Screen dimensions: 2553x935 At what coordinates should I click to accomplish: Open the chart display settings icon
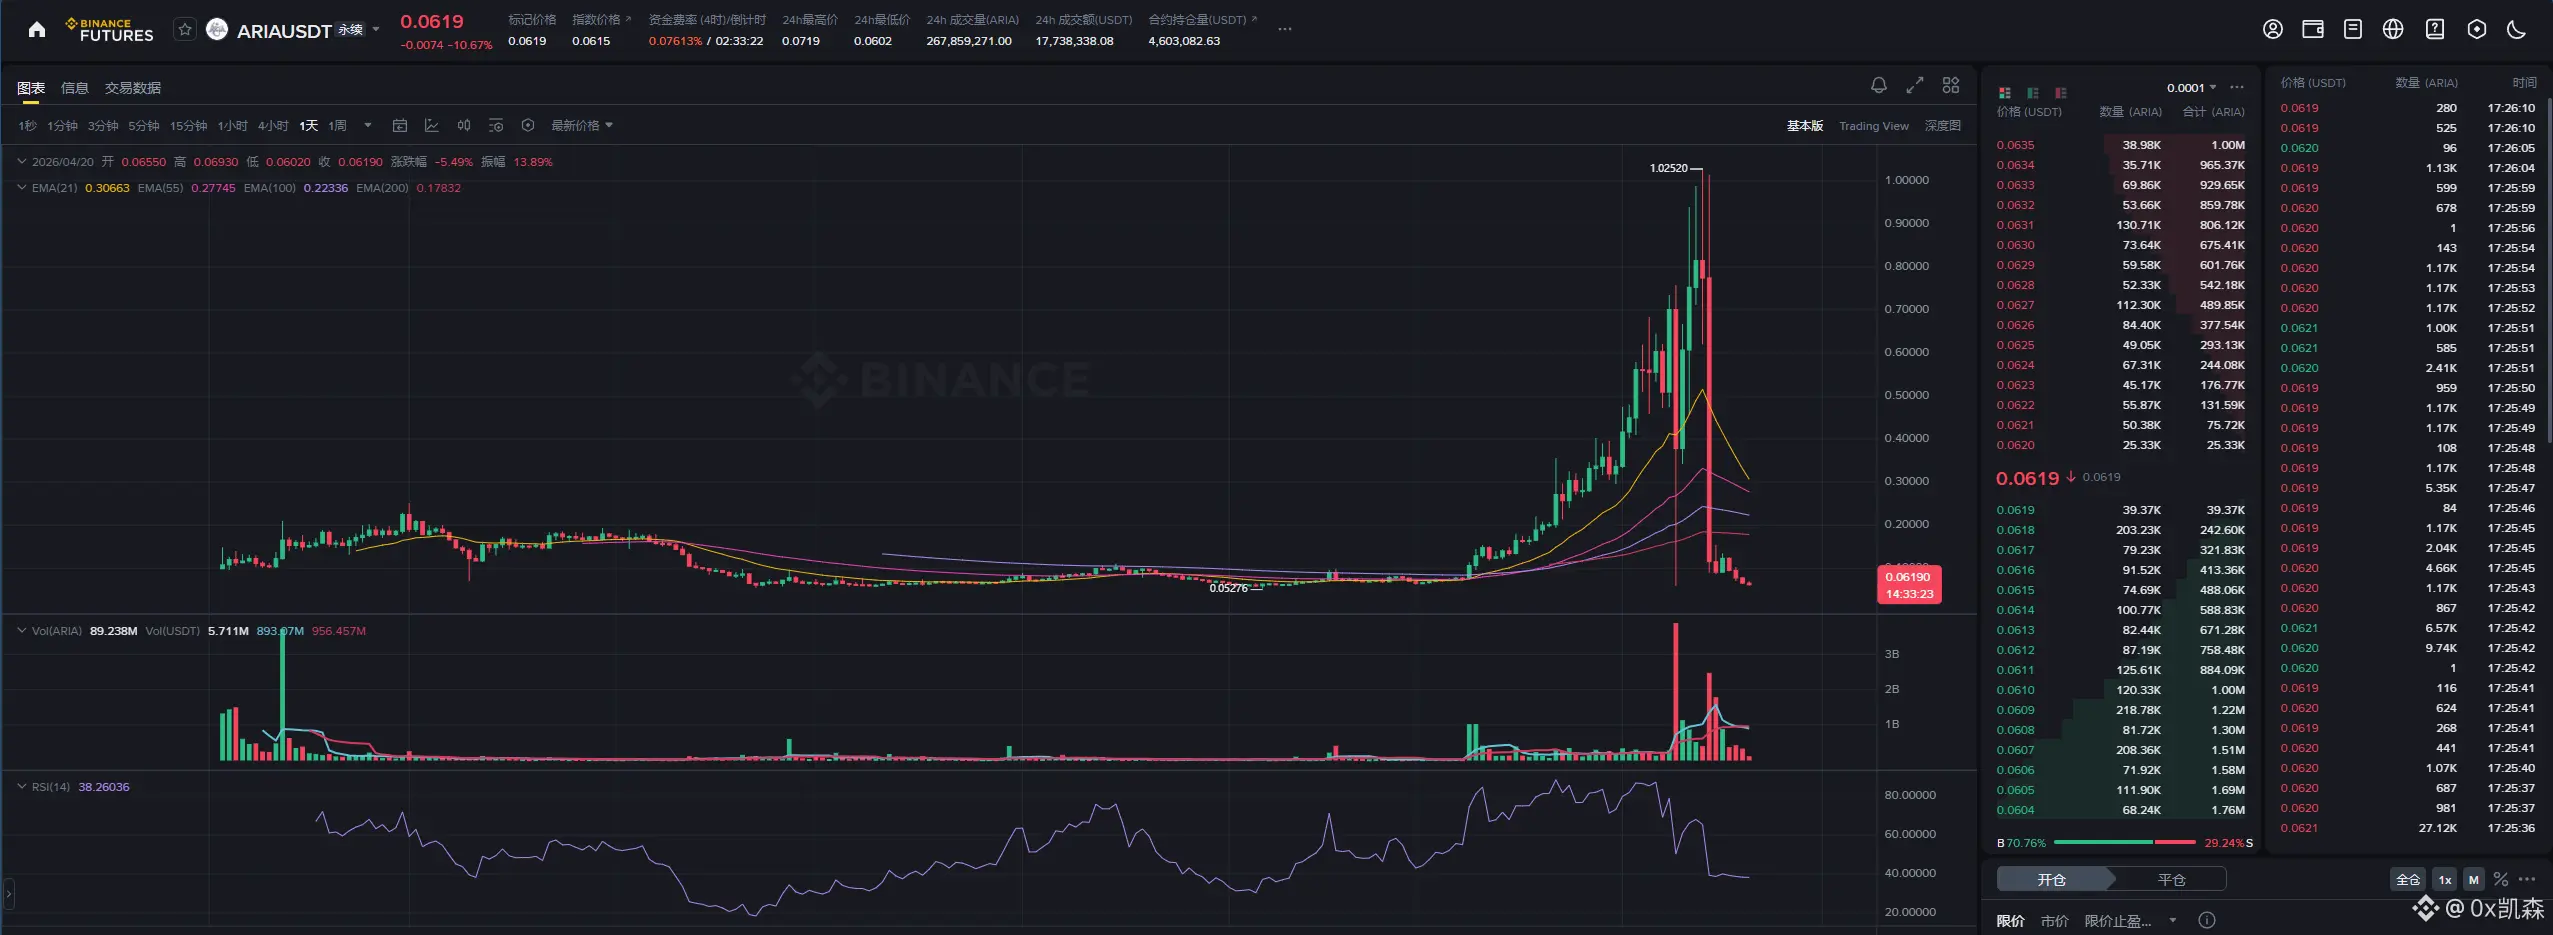point(496,126)
